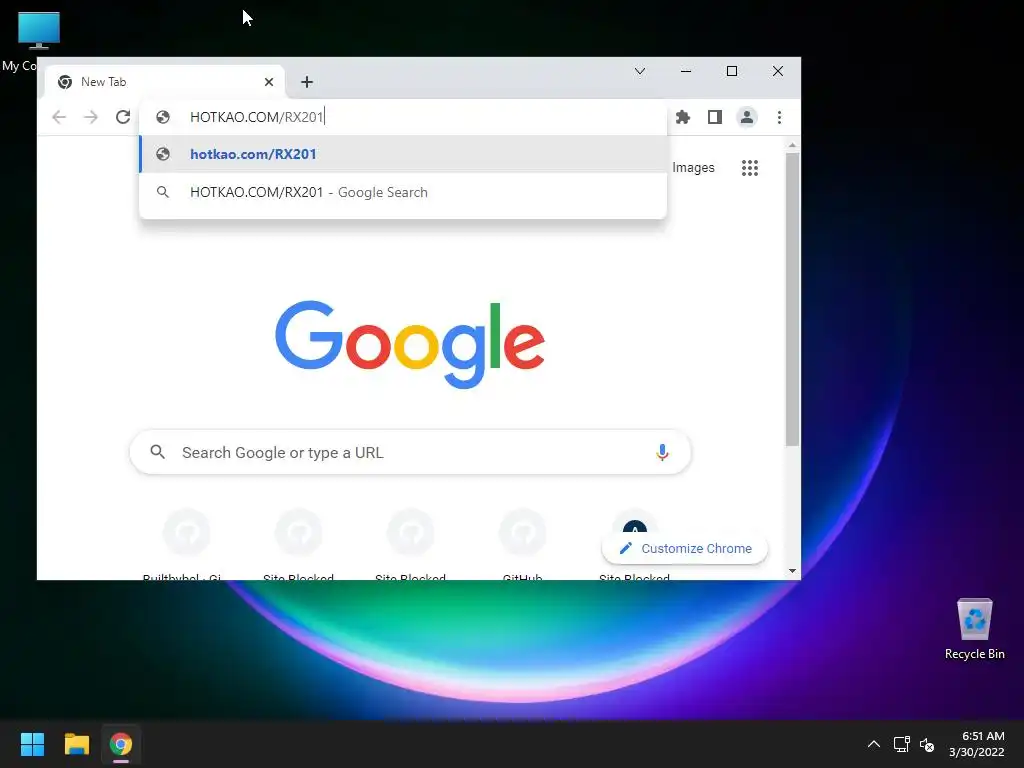Click the scrollbar up arrow
The image size is (1024, 768).
[x=792, y=145]
